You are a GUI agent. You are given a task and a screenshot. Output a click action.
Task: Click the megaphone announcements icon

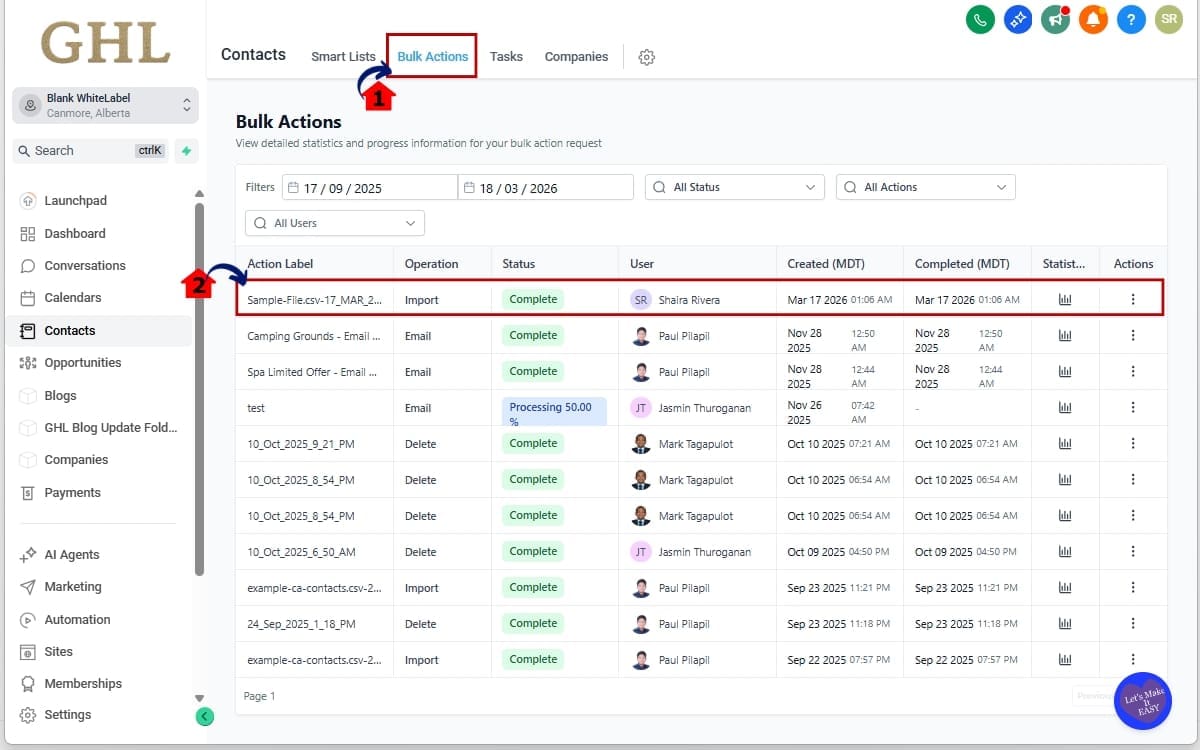pos(1055,19)
